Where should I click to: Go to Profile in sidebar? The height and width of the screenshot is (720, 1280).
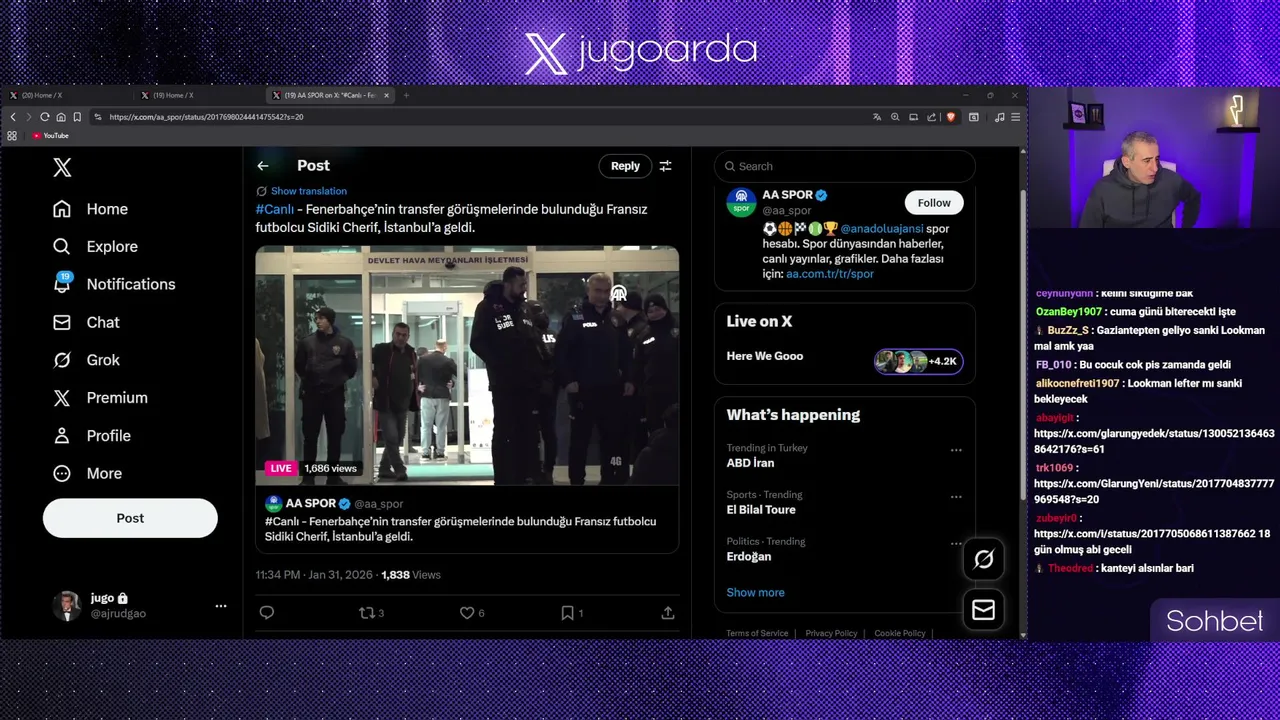point(92,436)
